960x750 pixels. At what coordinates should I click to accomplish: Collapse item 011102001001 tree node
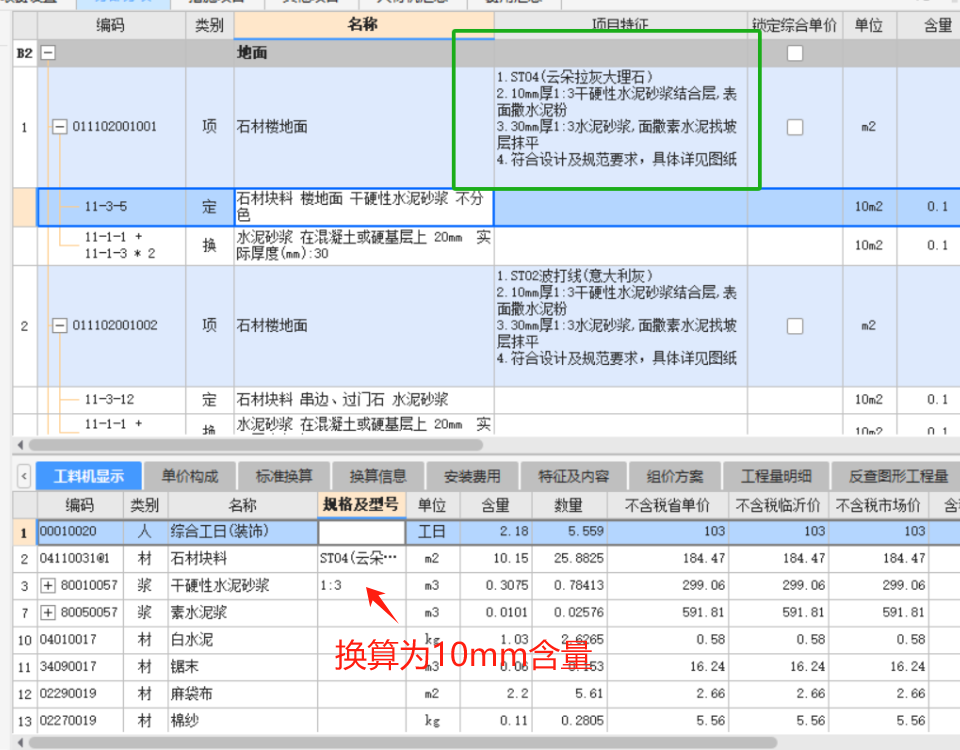coord(59,127)
